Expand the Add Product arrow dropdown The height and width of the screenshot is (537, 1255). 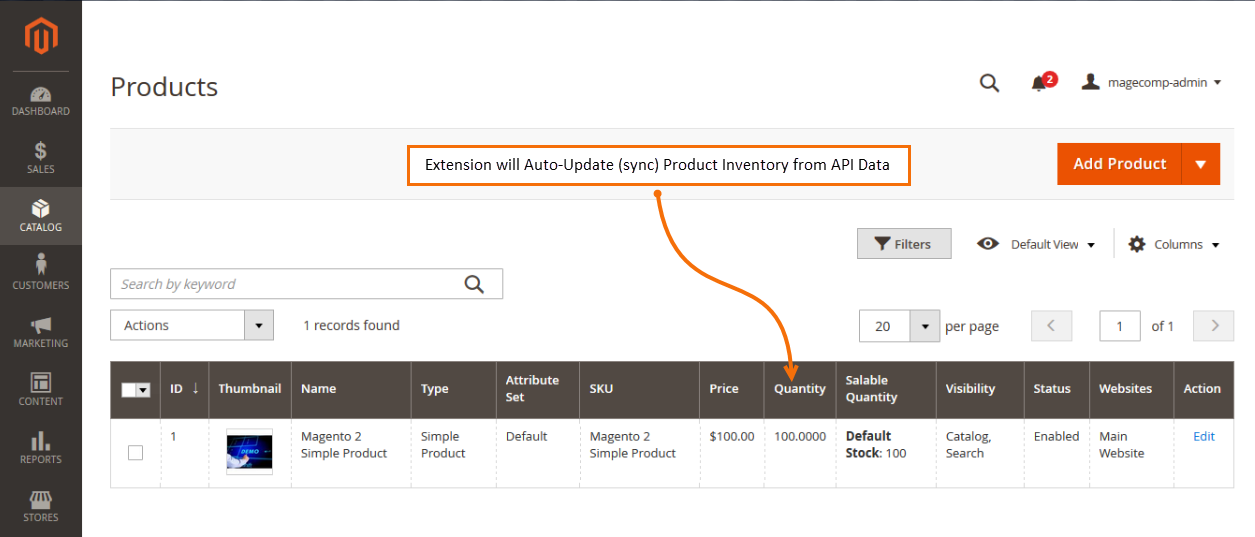tap(1201, 164)
